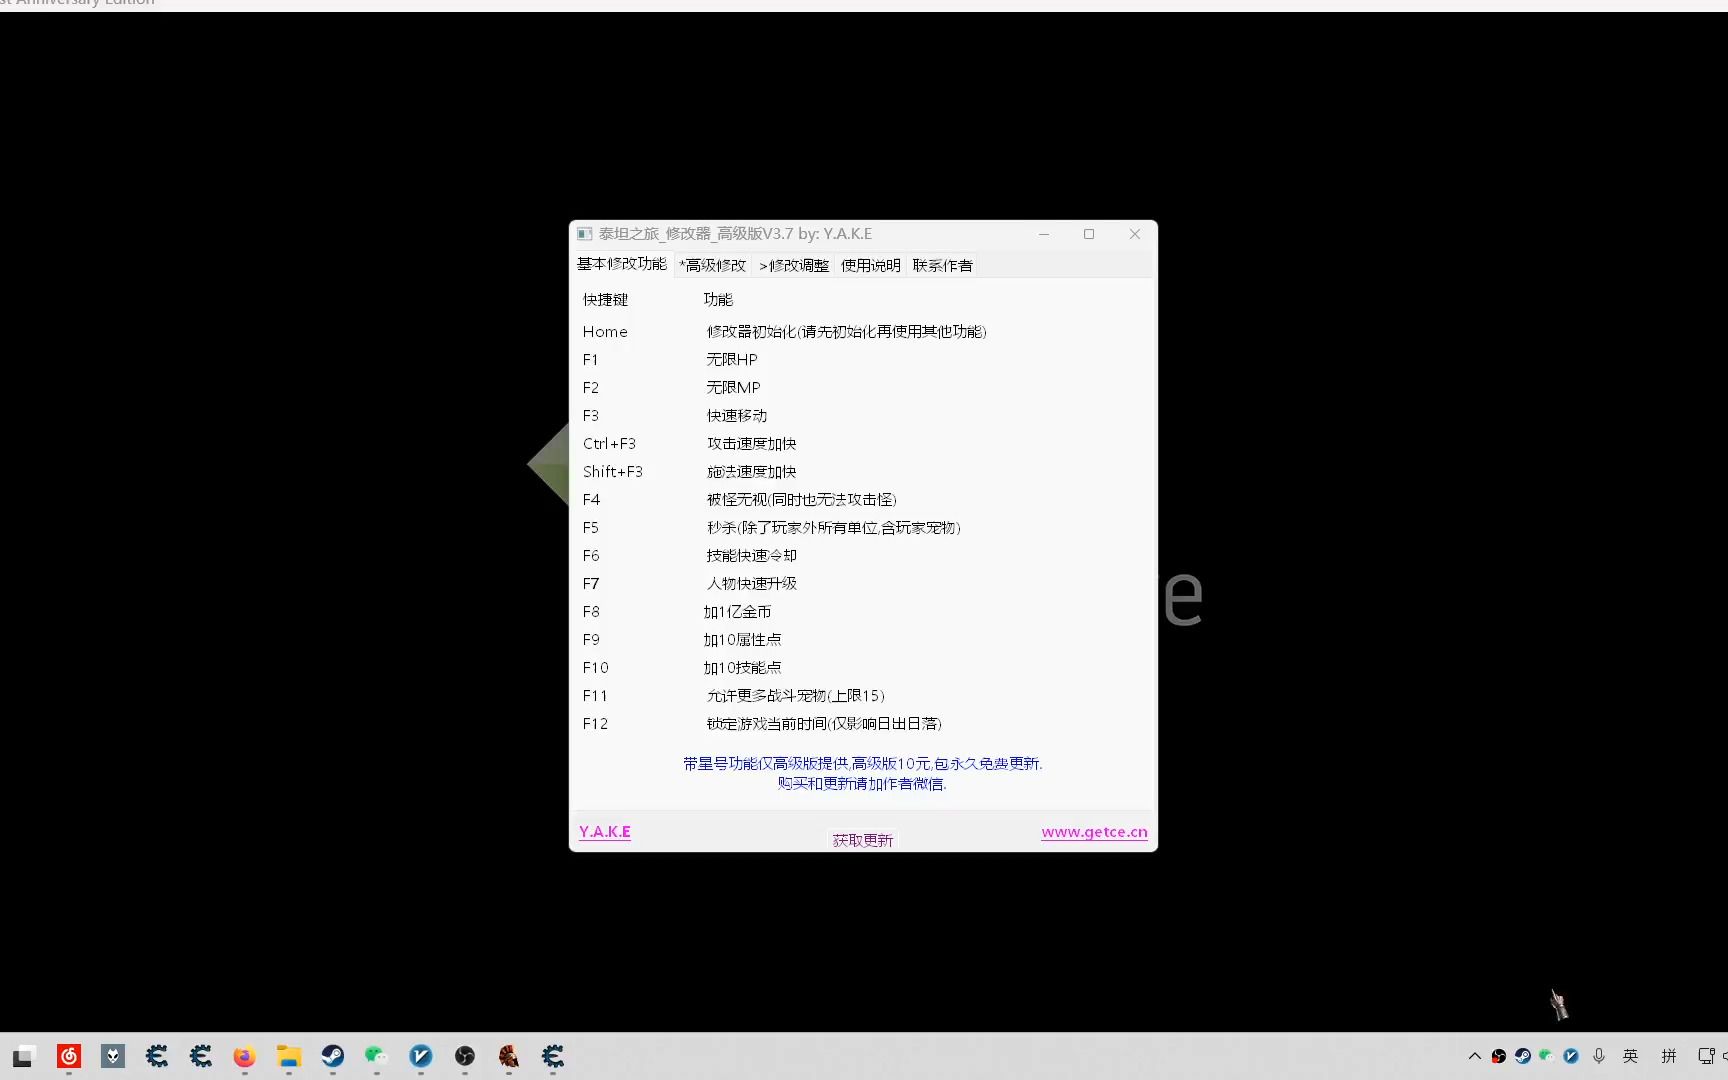Image resolution: width=1728 pixels, height=1080 pixels.
Task: Launch Firefox from the taskbar
Action: (245, 1056)
